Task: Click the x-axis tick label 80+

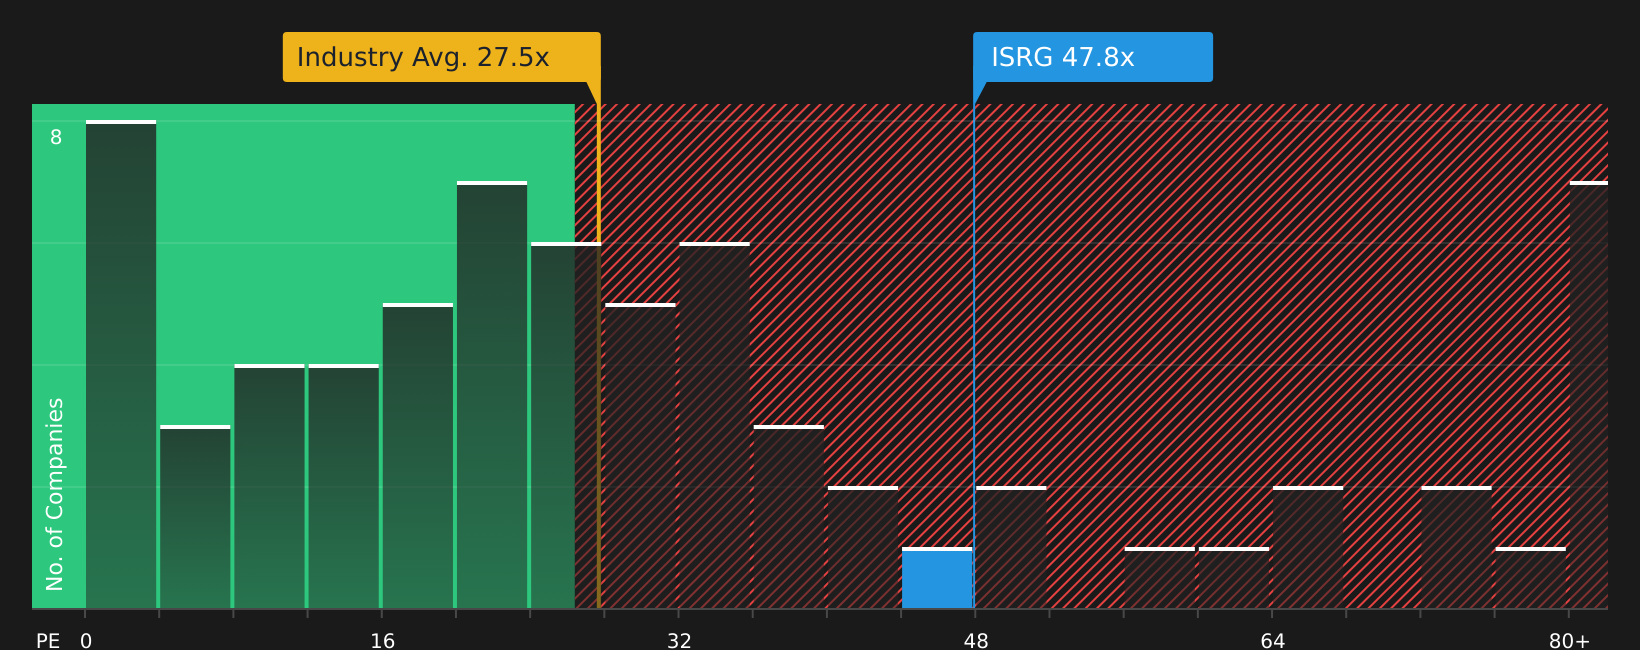Action: (x=1569, y=641)
